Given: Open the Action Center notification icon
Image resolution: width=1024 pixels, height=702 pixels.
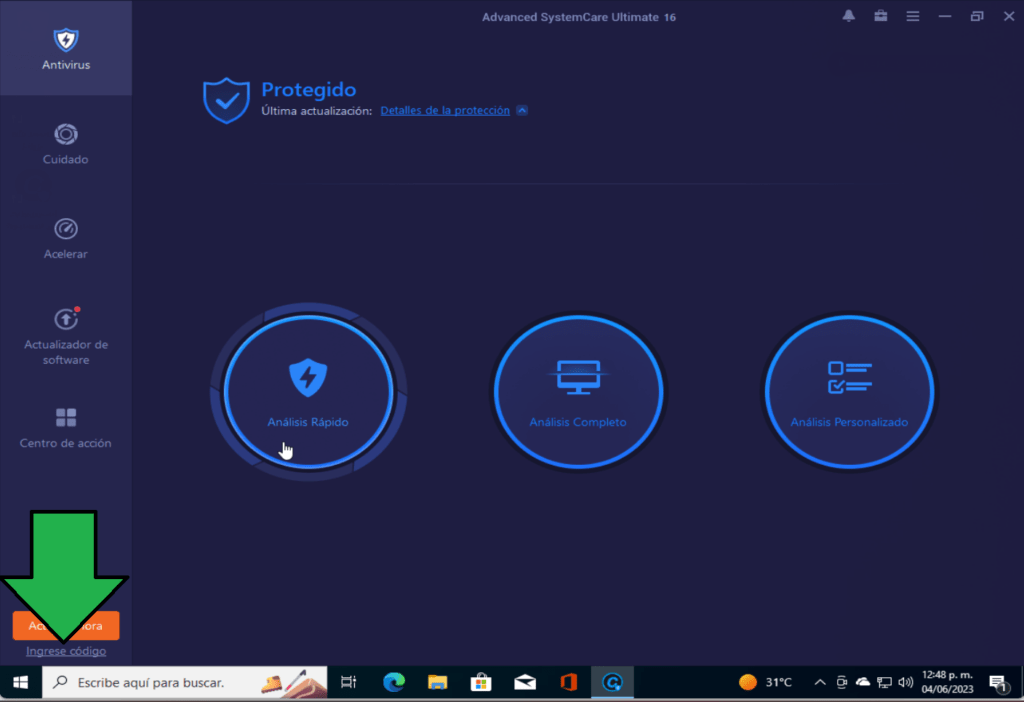Looking at the screenshot, I should coord(999,683).
